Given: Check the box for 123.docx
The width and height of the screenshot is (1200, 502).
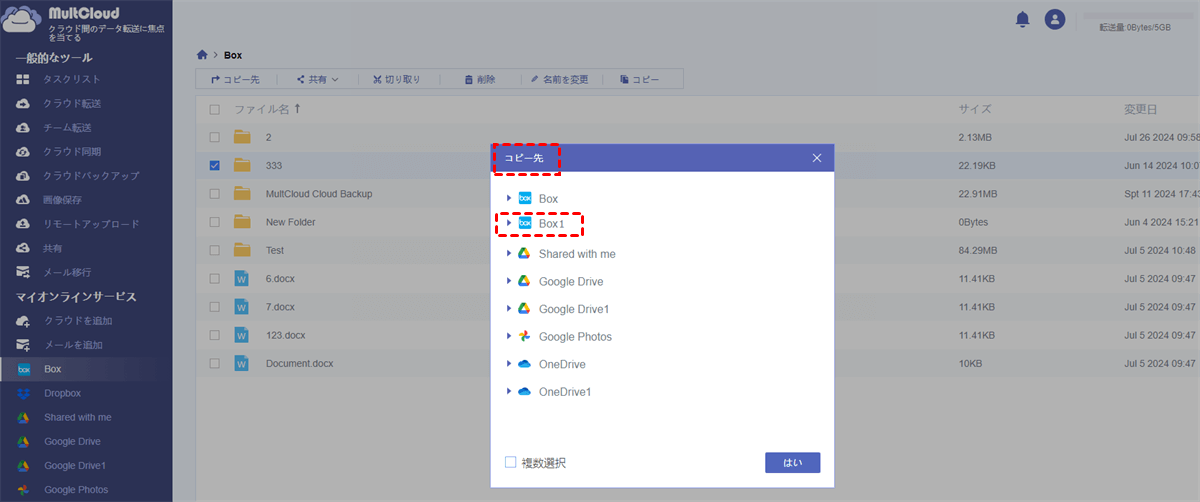Looking at the screenshot, I should (x=214, y=335).
